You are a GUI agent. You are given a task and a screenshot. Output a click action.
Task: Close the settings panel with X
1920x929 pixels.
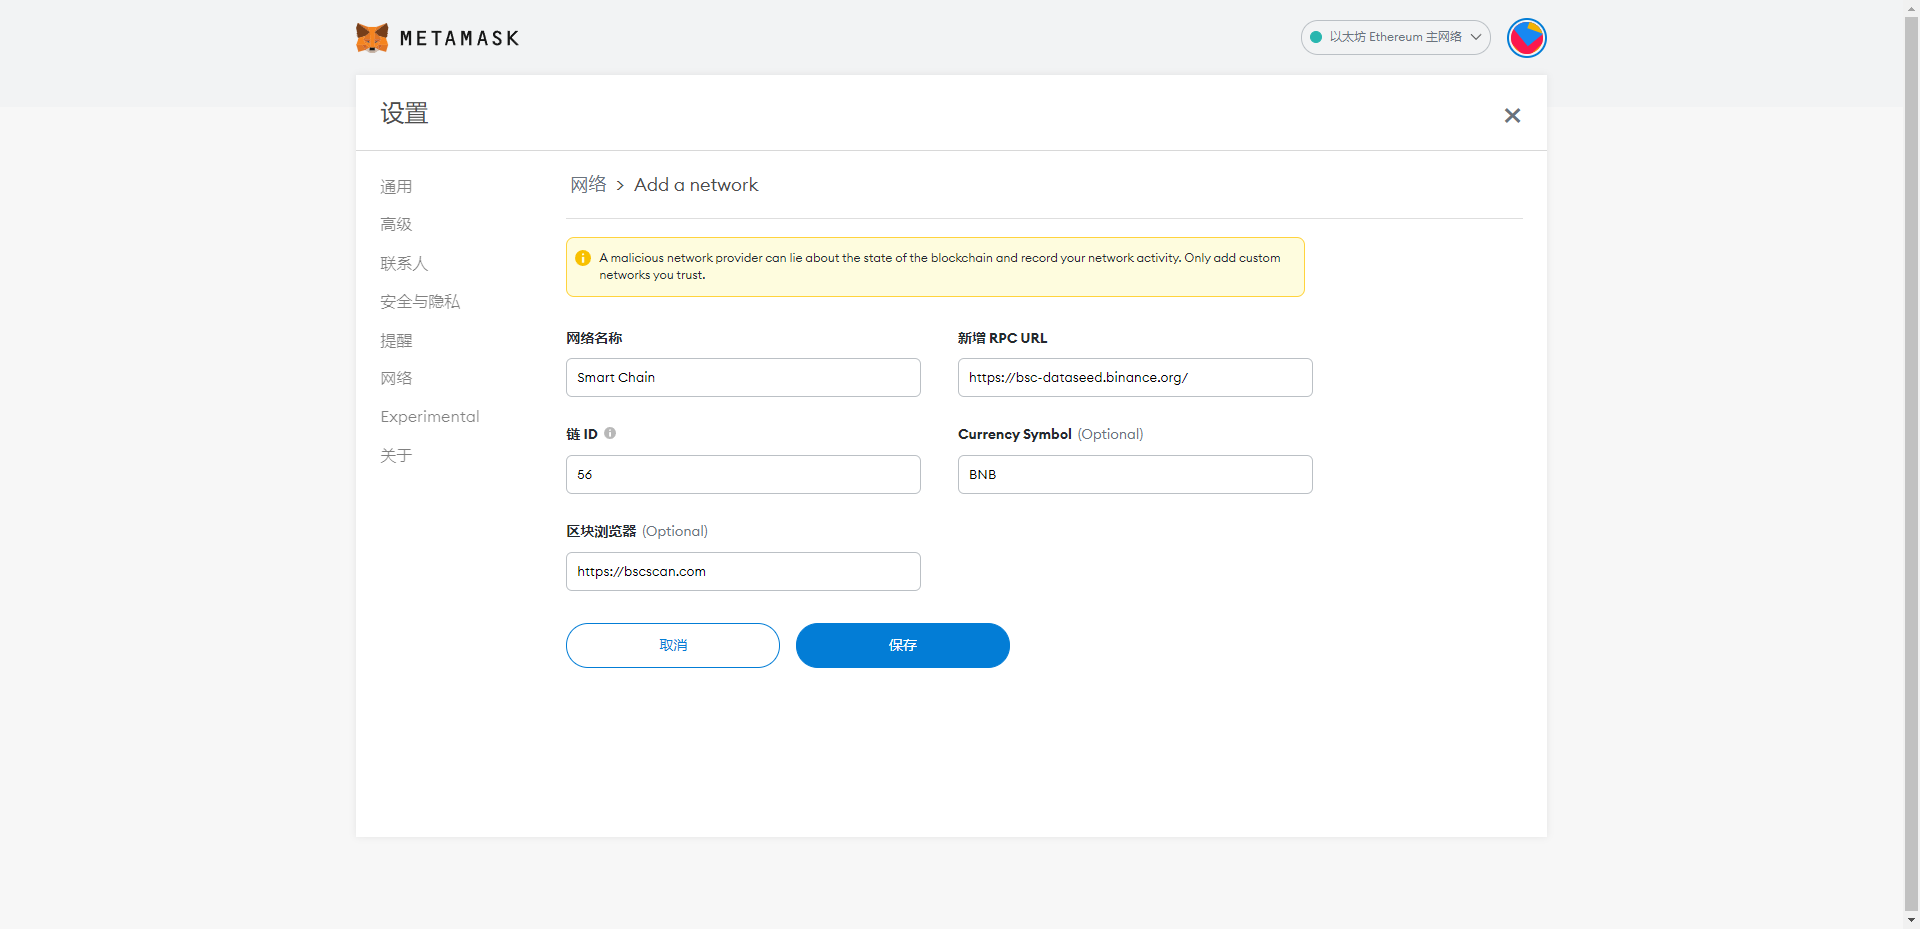(x=1512, y=115)
